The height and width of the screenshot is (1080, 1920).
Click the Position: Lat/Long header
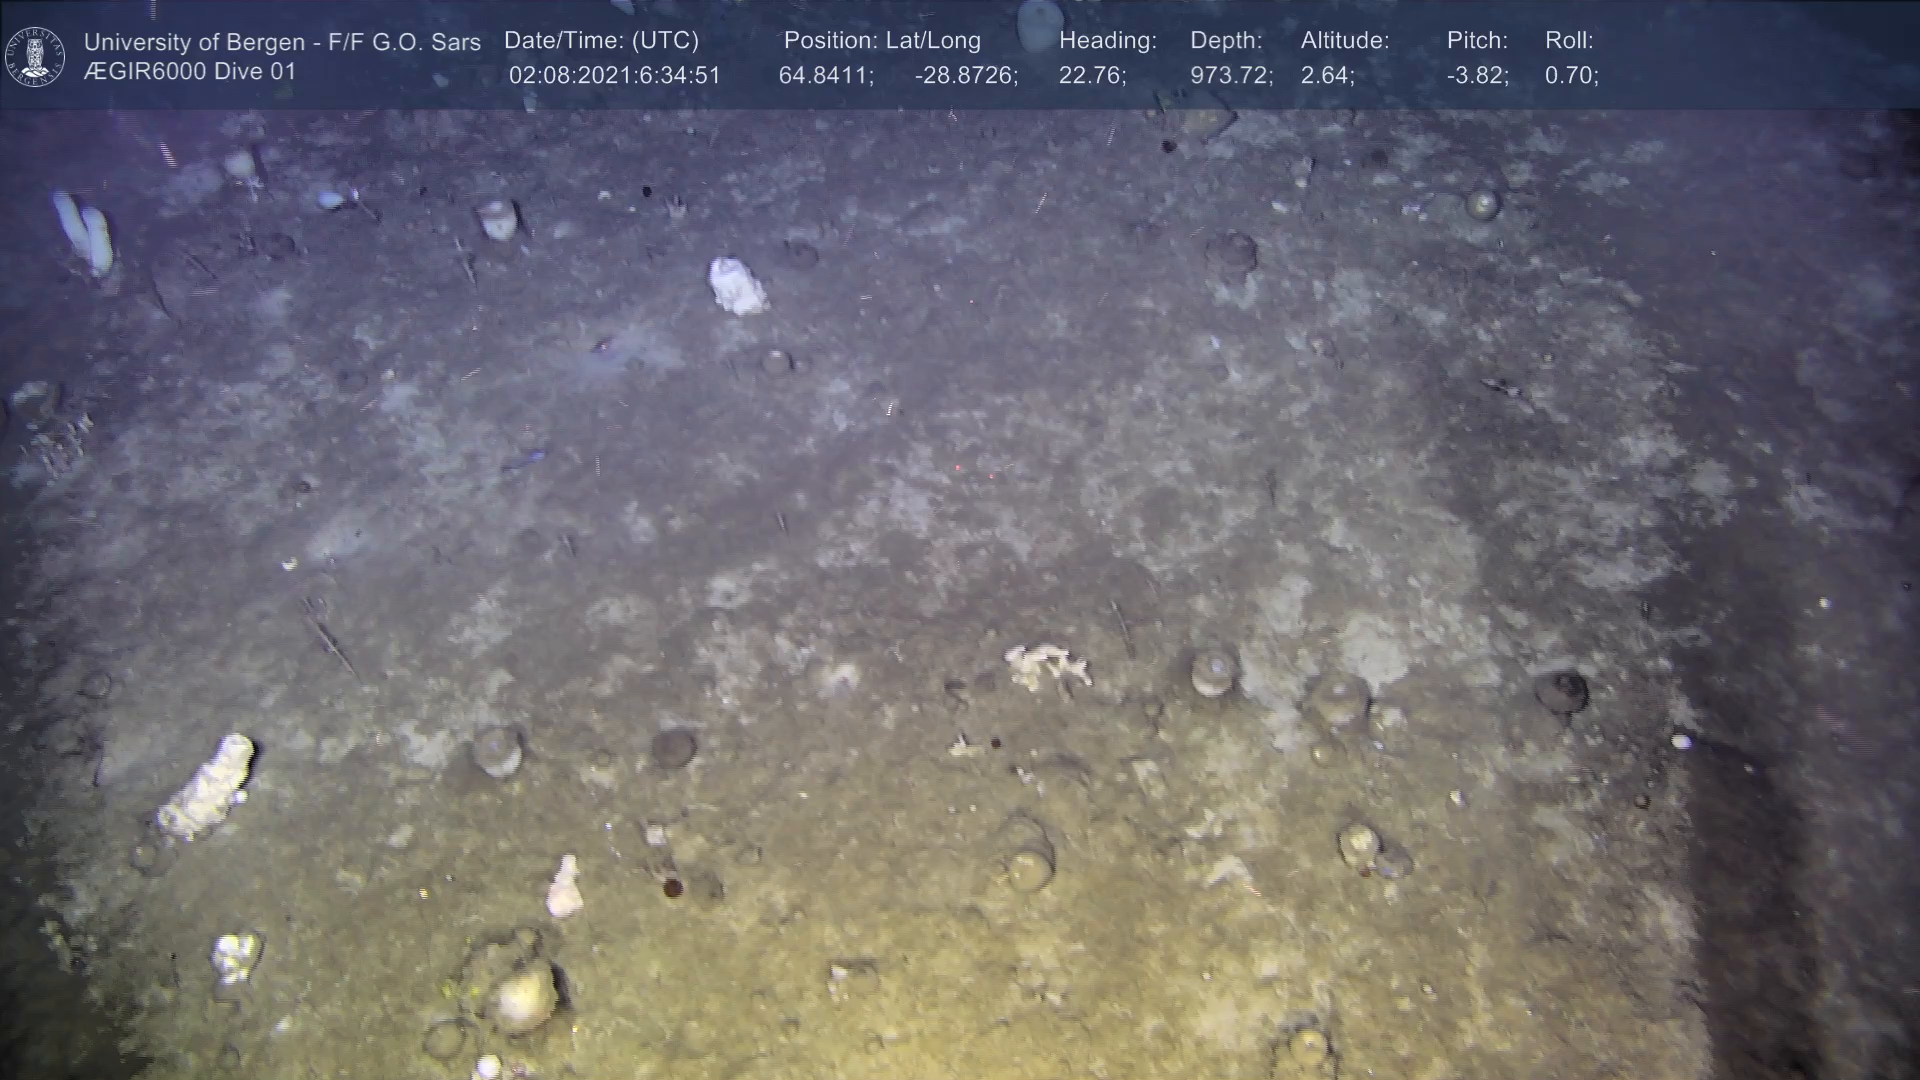[881, 41]
